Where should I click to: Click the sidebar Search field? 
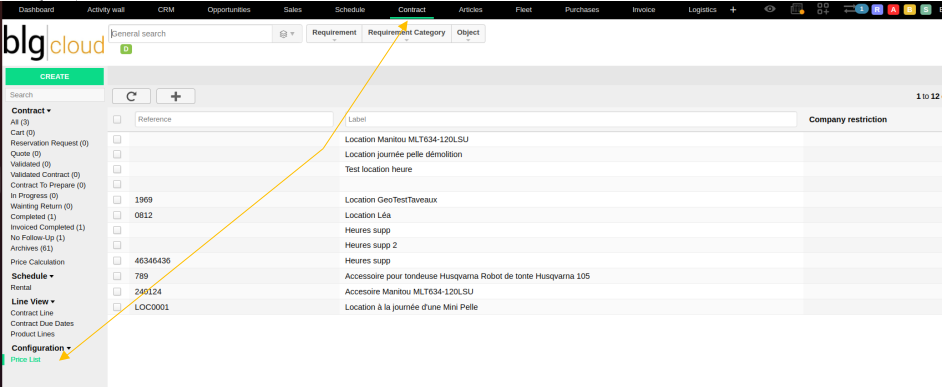click(55, 95)
